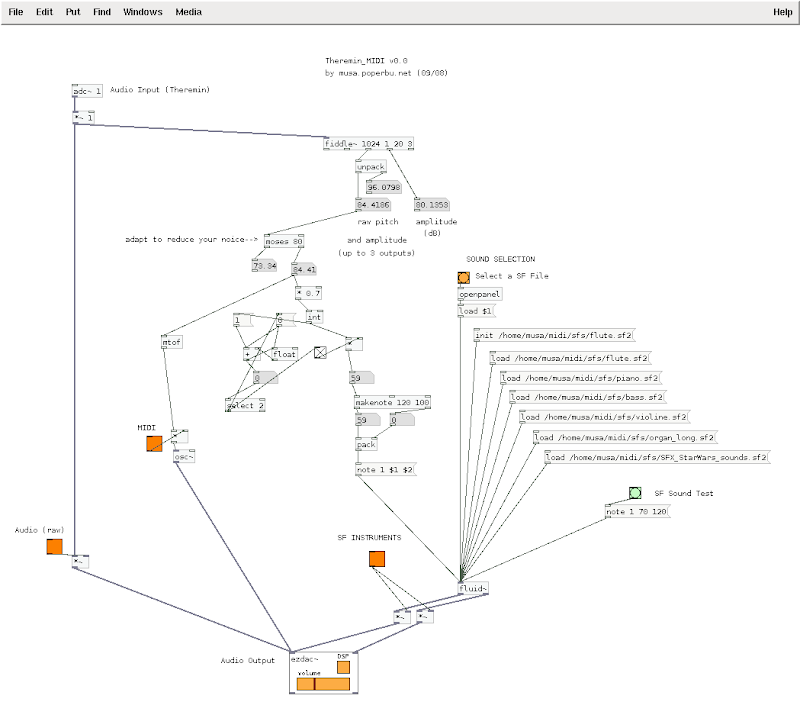The image size is (800, 702).
Task: Select the fiddle~ 1024 1 20 3 object
Action: pos(368,144)
